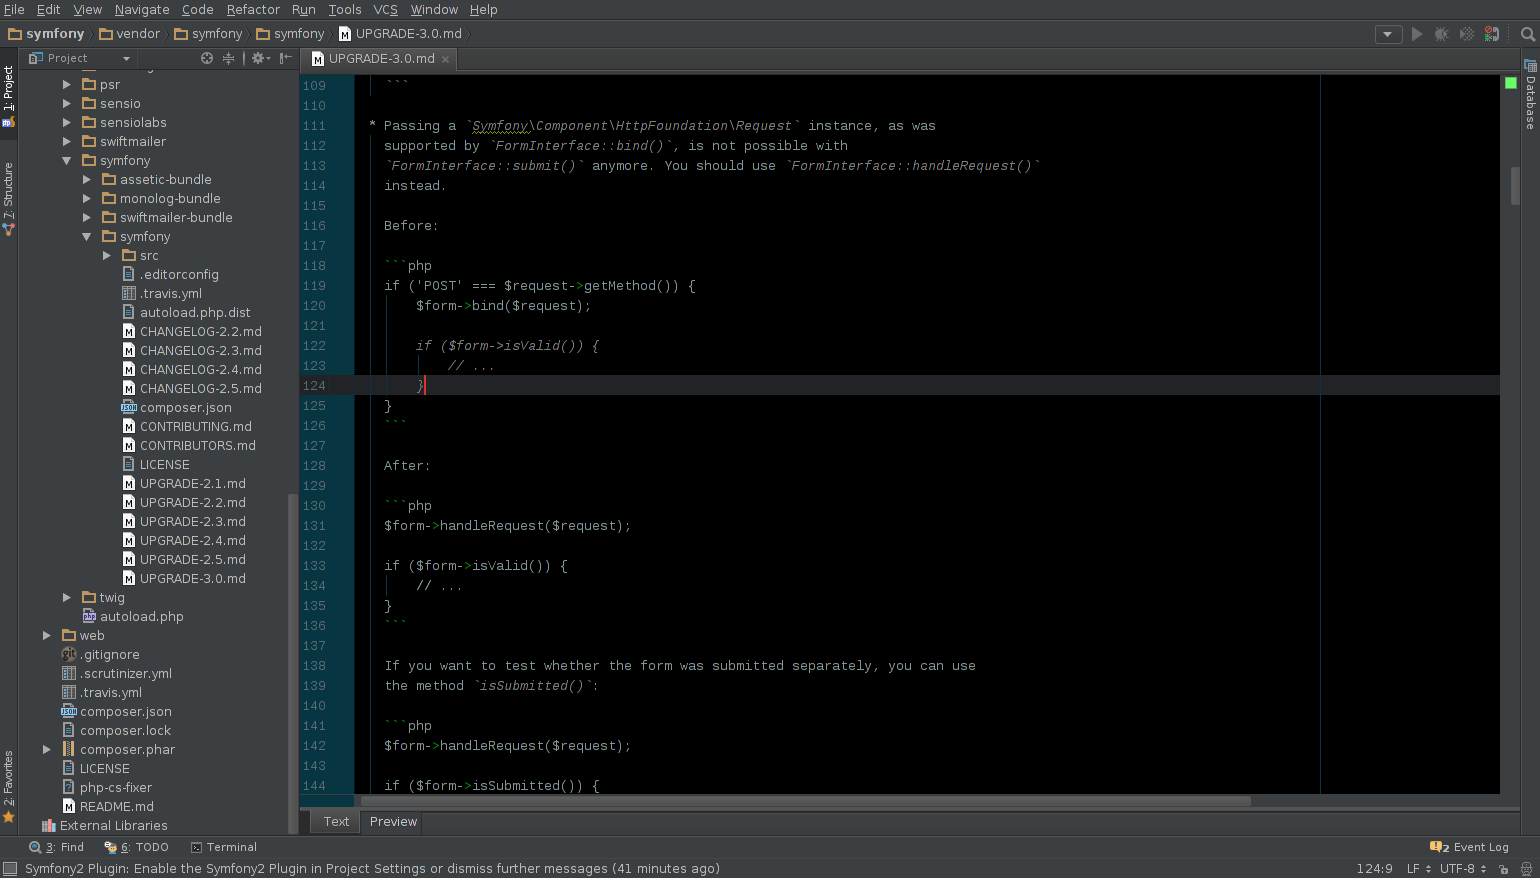Image resolution: width=1540 pixels, height=878 pixels.
Task: Open Terminal tool window
Action: [223, 847]
